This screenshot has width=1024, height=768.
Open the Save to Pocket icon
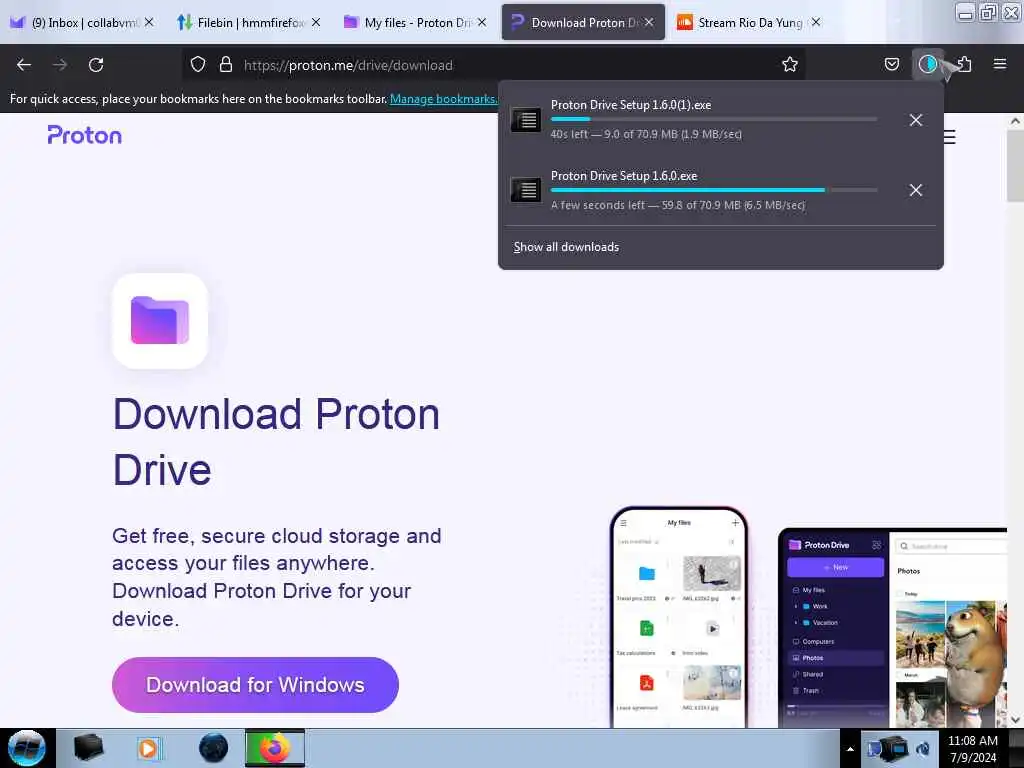891,64
